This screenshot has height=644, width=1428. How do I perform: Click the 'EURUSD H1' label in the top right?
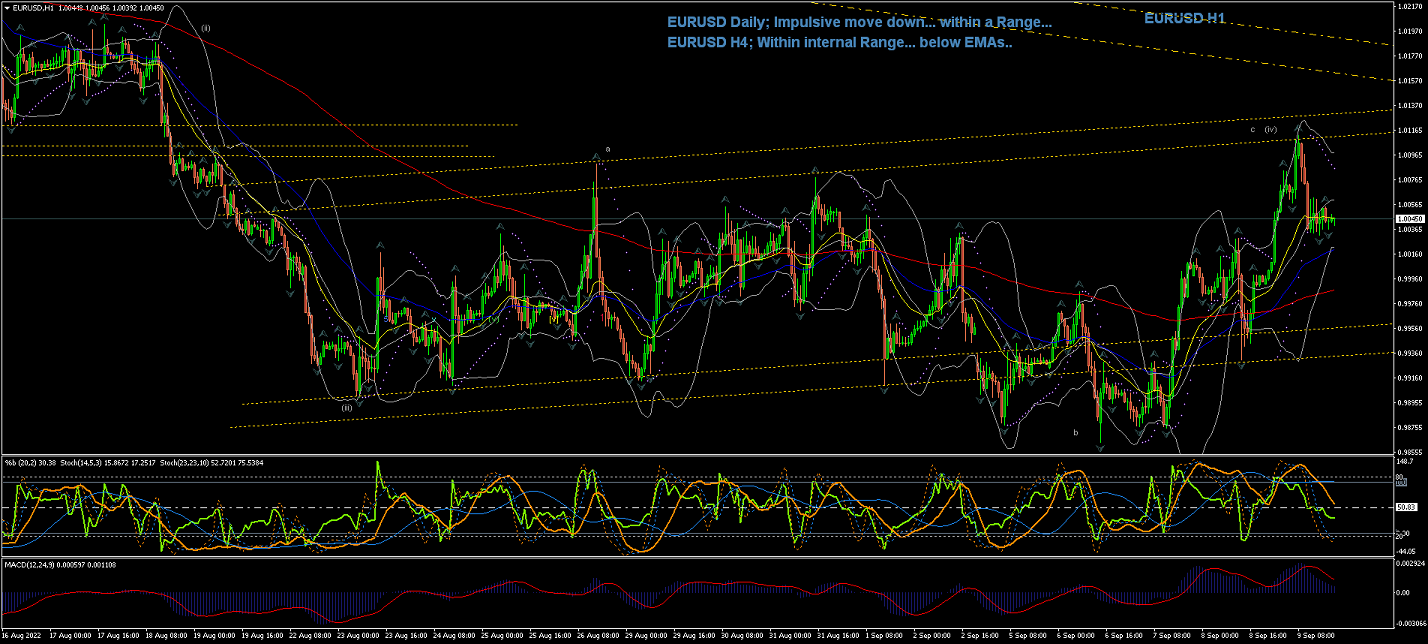1184,18
